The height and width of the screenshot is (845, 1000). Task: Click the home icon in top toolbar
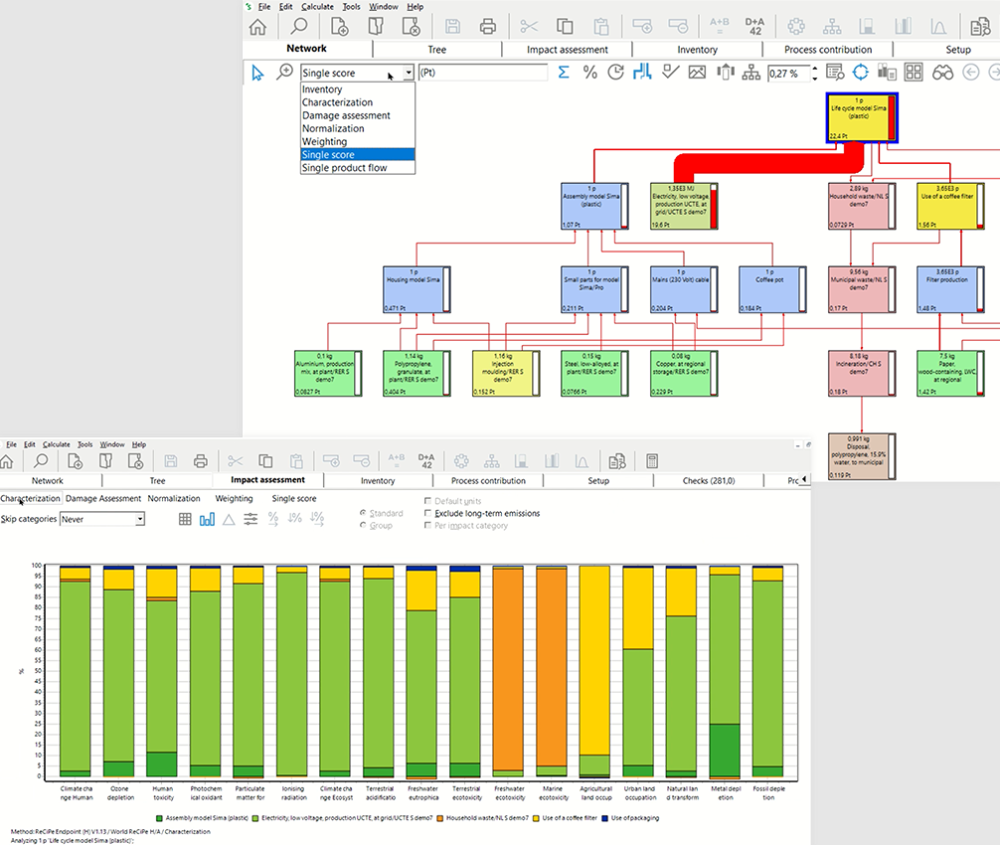[257, 27]
